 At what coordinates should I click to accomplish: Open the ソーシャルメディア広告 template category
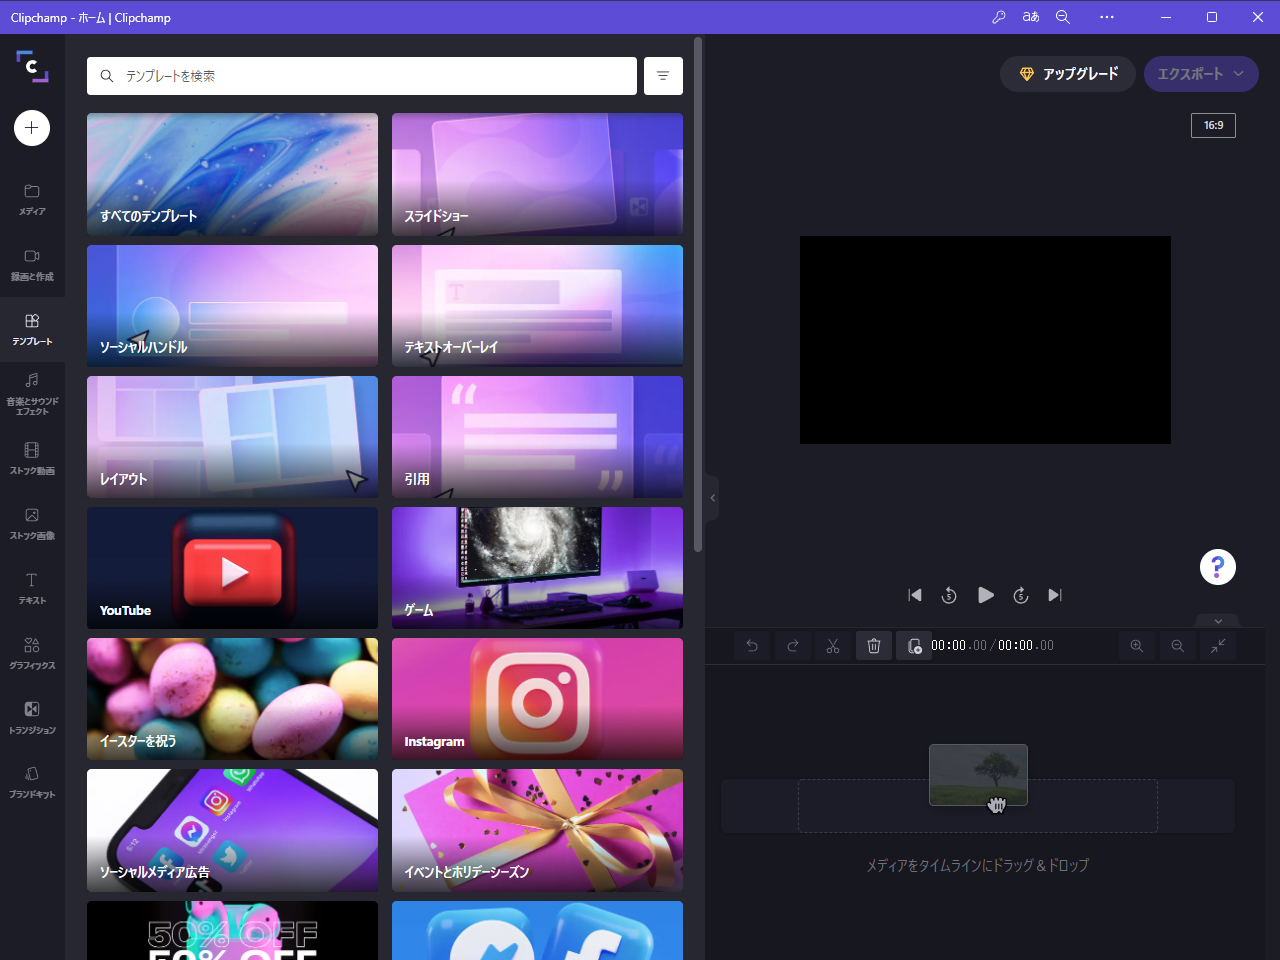point(232,830)
